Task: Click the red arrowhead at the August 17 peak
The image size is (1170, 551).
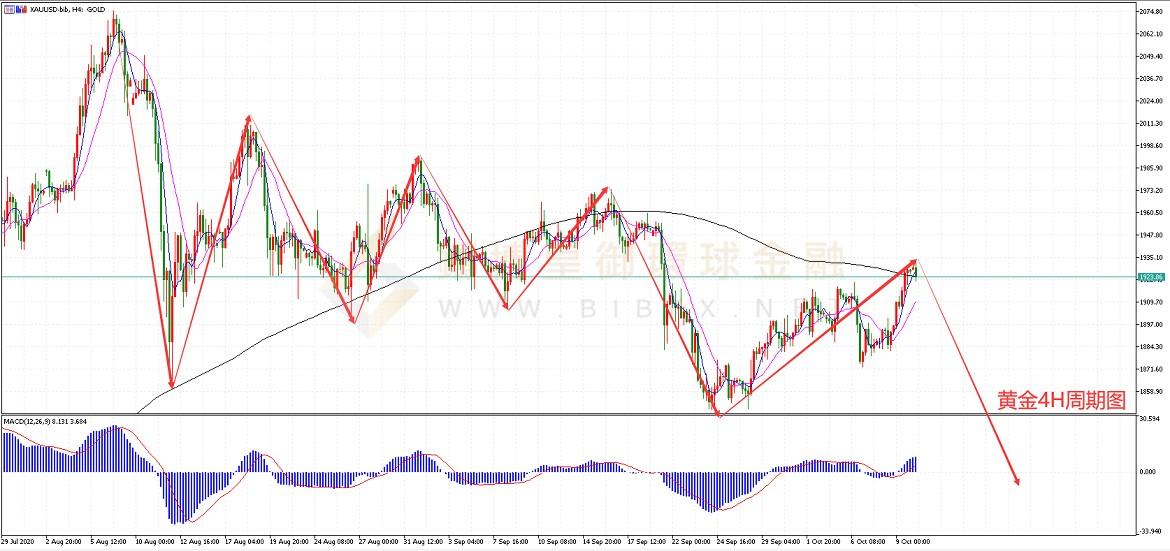Action: click(x=248, y=119)
